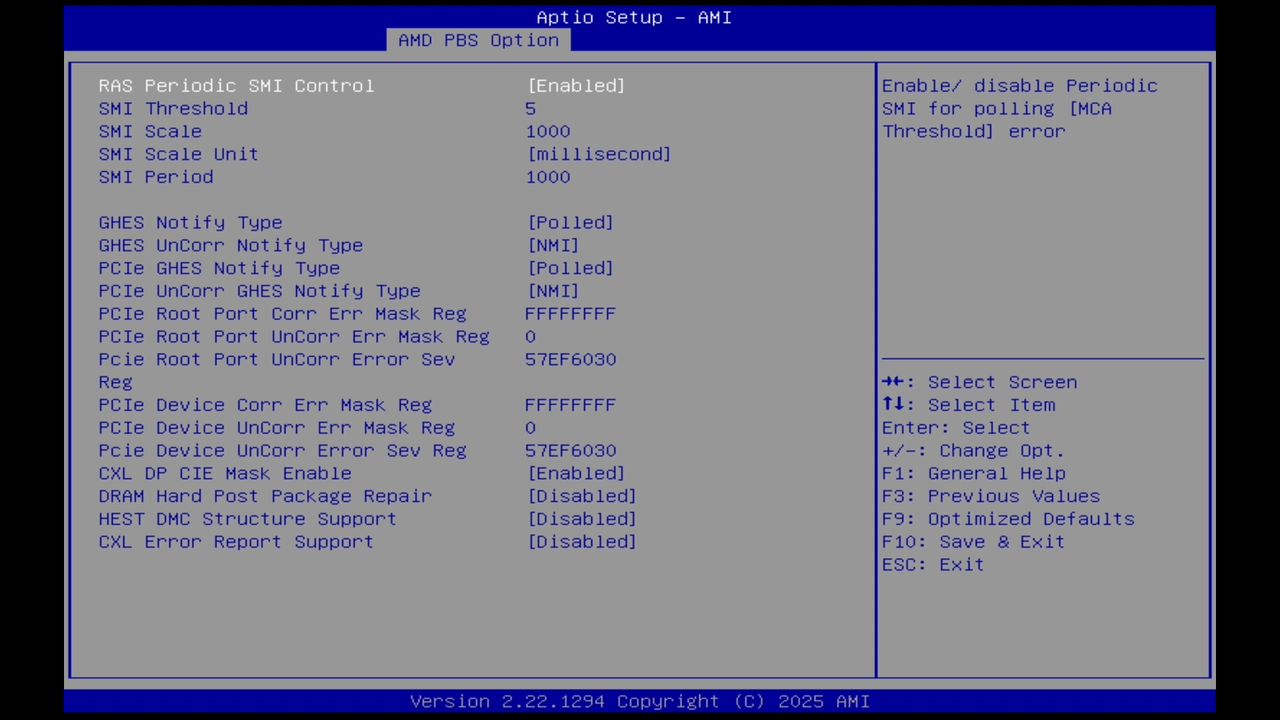The width and height of the screenshot is (1280, 720).
Task: Modify PCIe Device Corr Err Mask Reg
Action: [x=570, y=404]
